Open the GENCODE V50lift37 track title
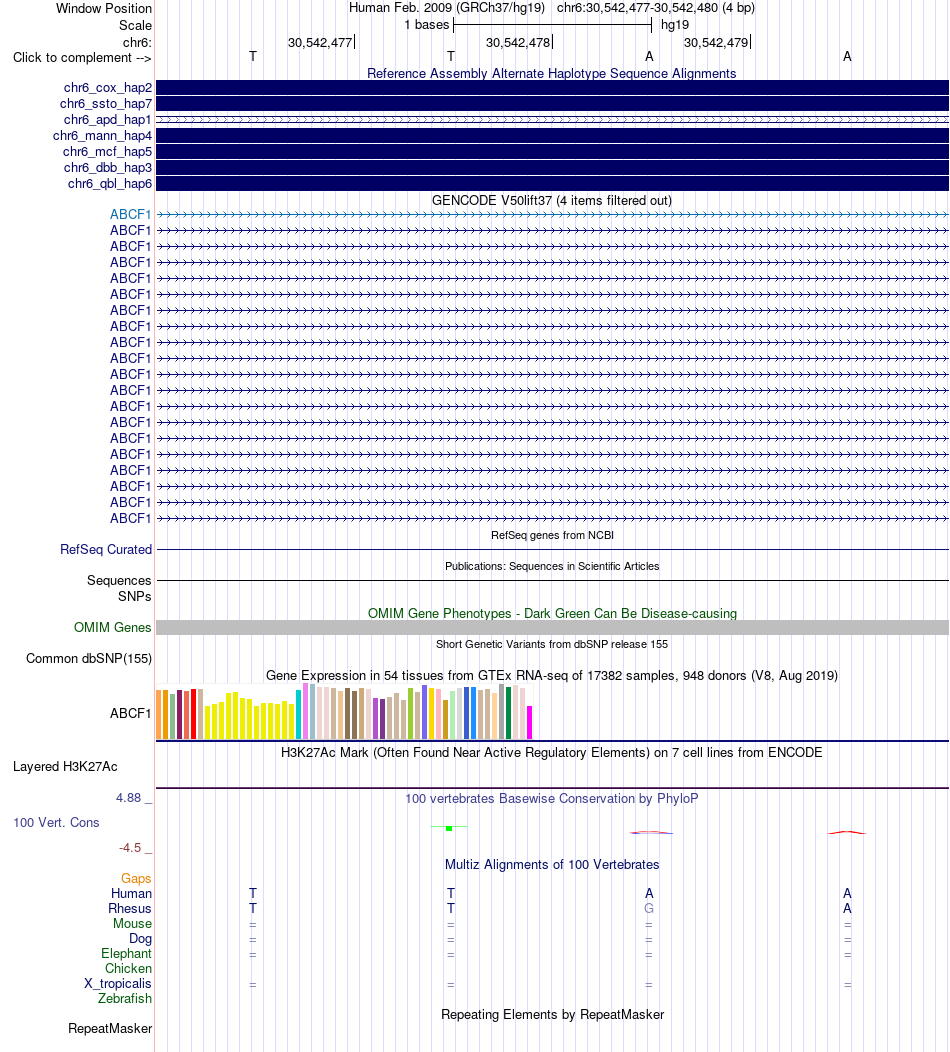This screenshot has height=1052, width=950. [x=551, y=201]
